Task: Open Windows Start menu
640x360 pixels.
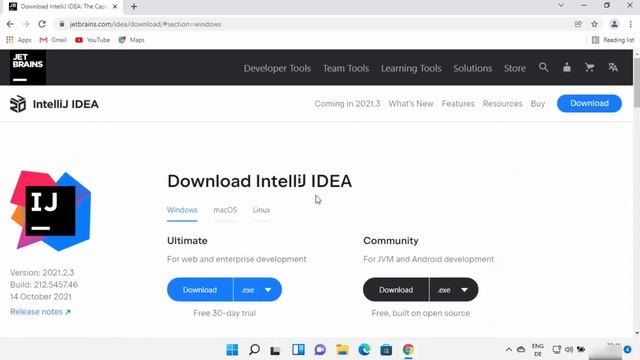Action: point(232,350)
